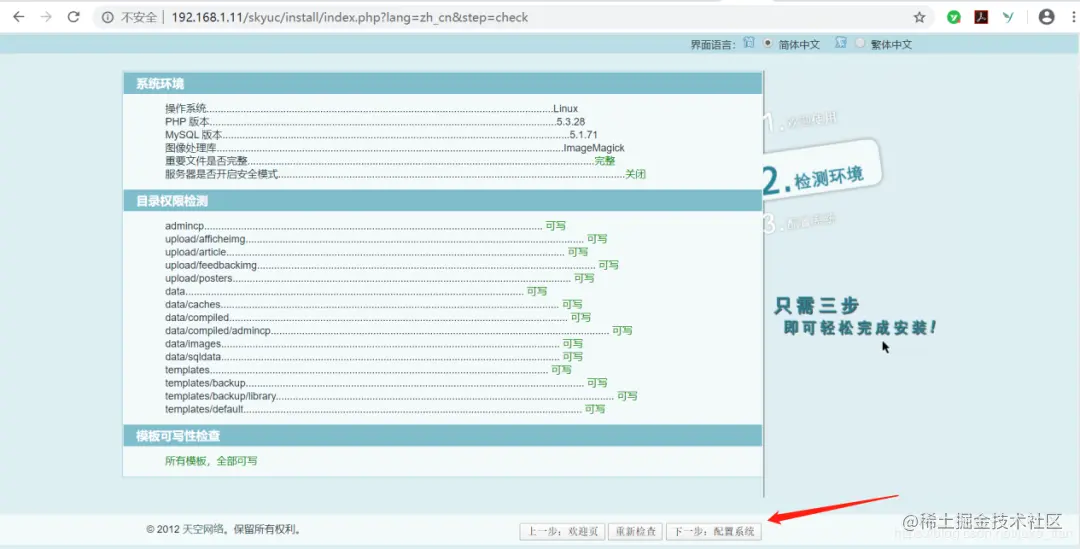Viewport: 1080px width, 549px height.
Task: Click the not-secure site info icon
Action: (x=107, y=18)
